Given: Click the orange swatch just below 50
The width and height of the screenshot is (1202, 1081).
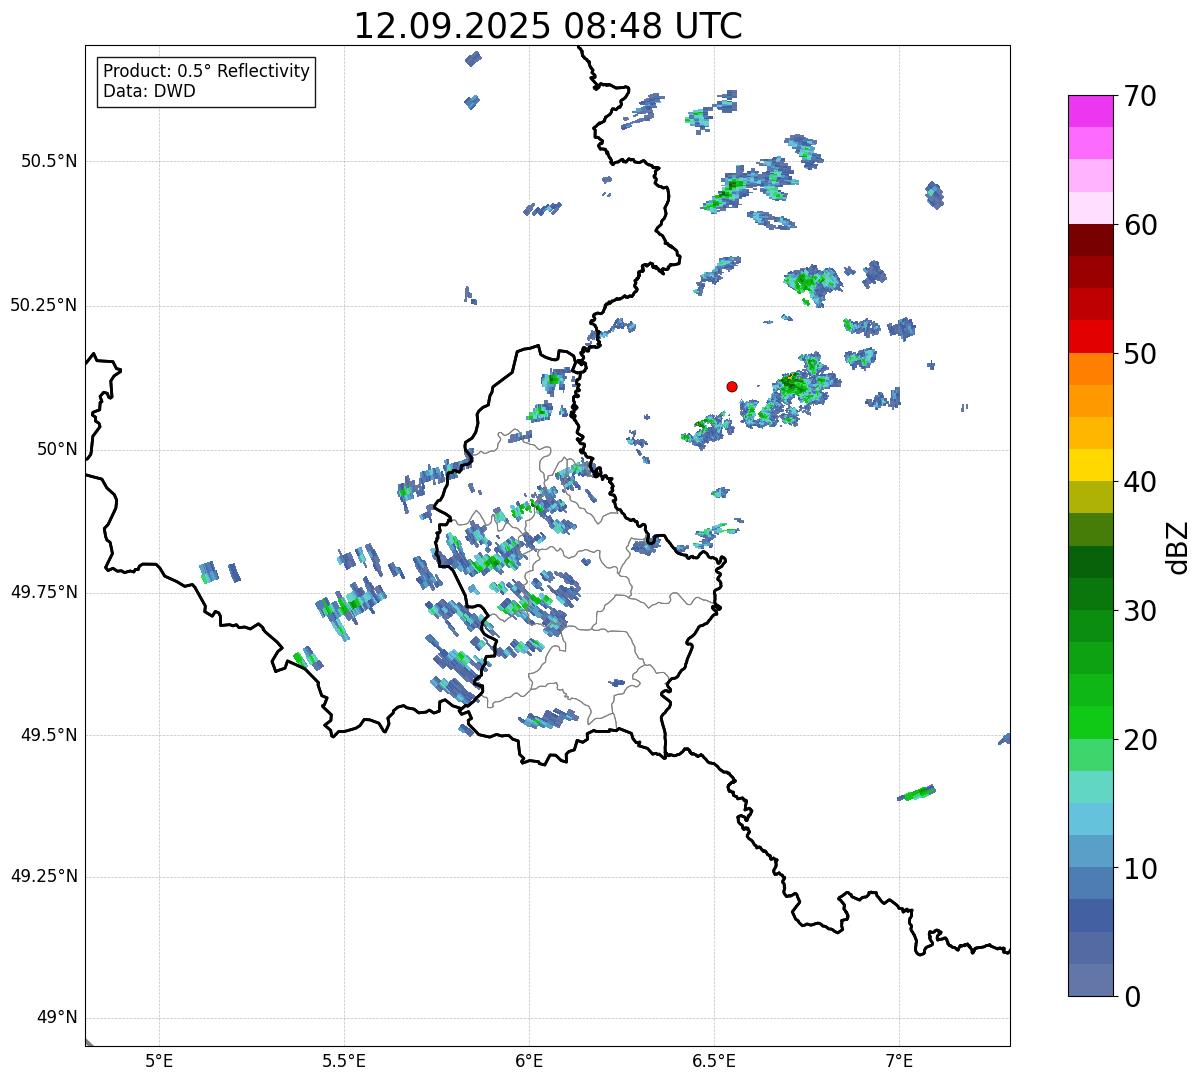Looking at the screenshot, I should [1090, 369].
